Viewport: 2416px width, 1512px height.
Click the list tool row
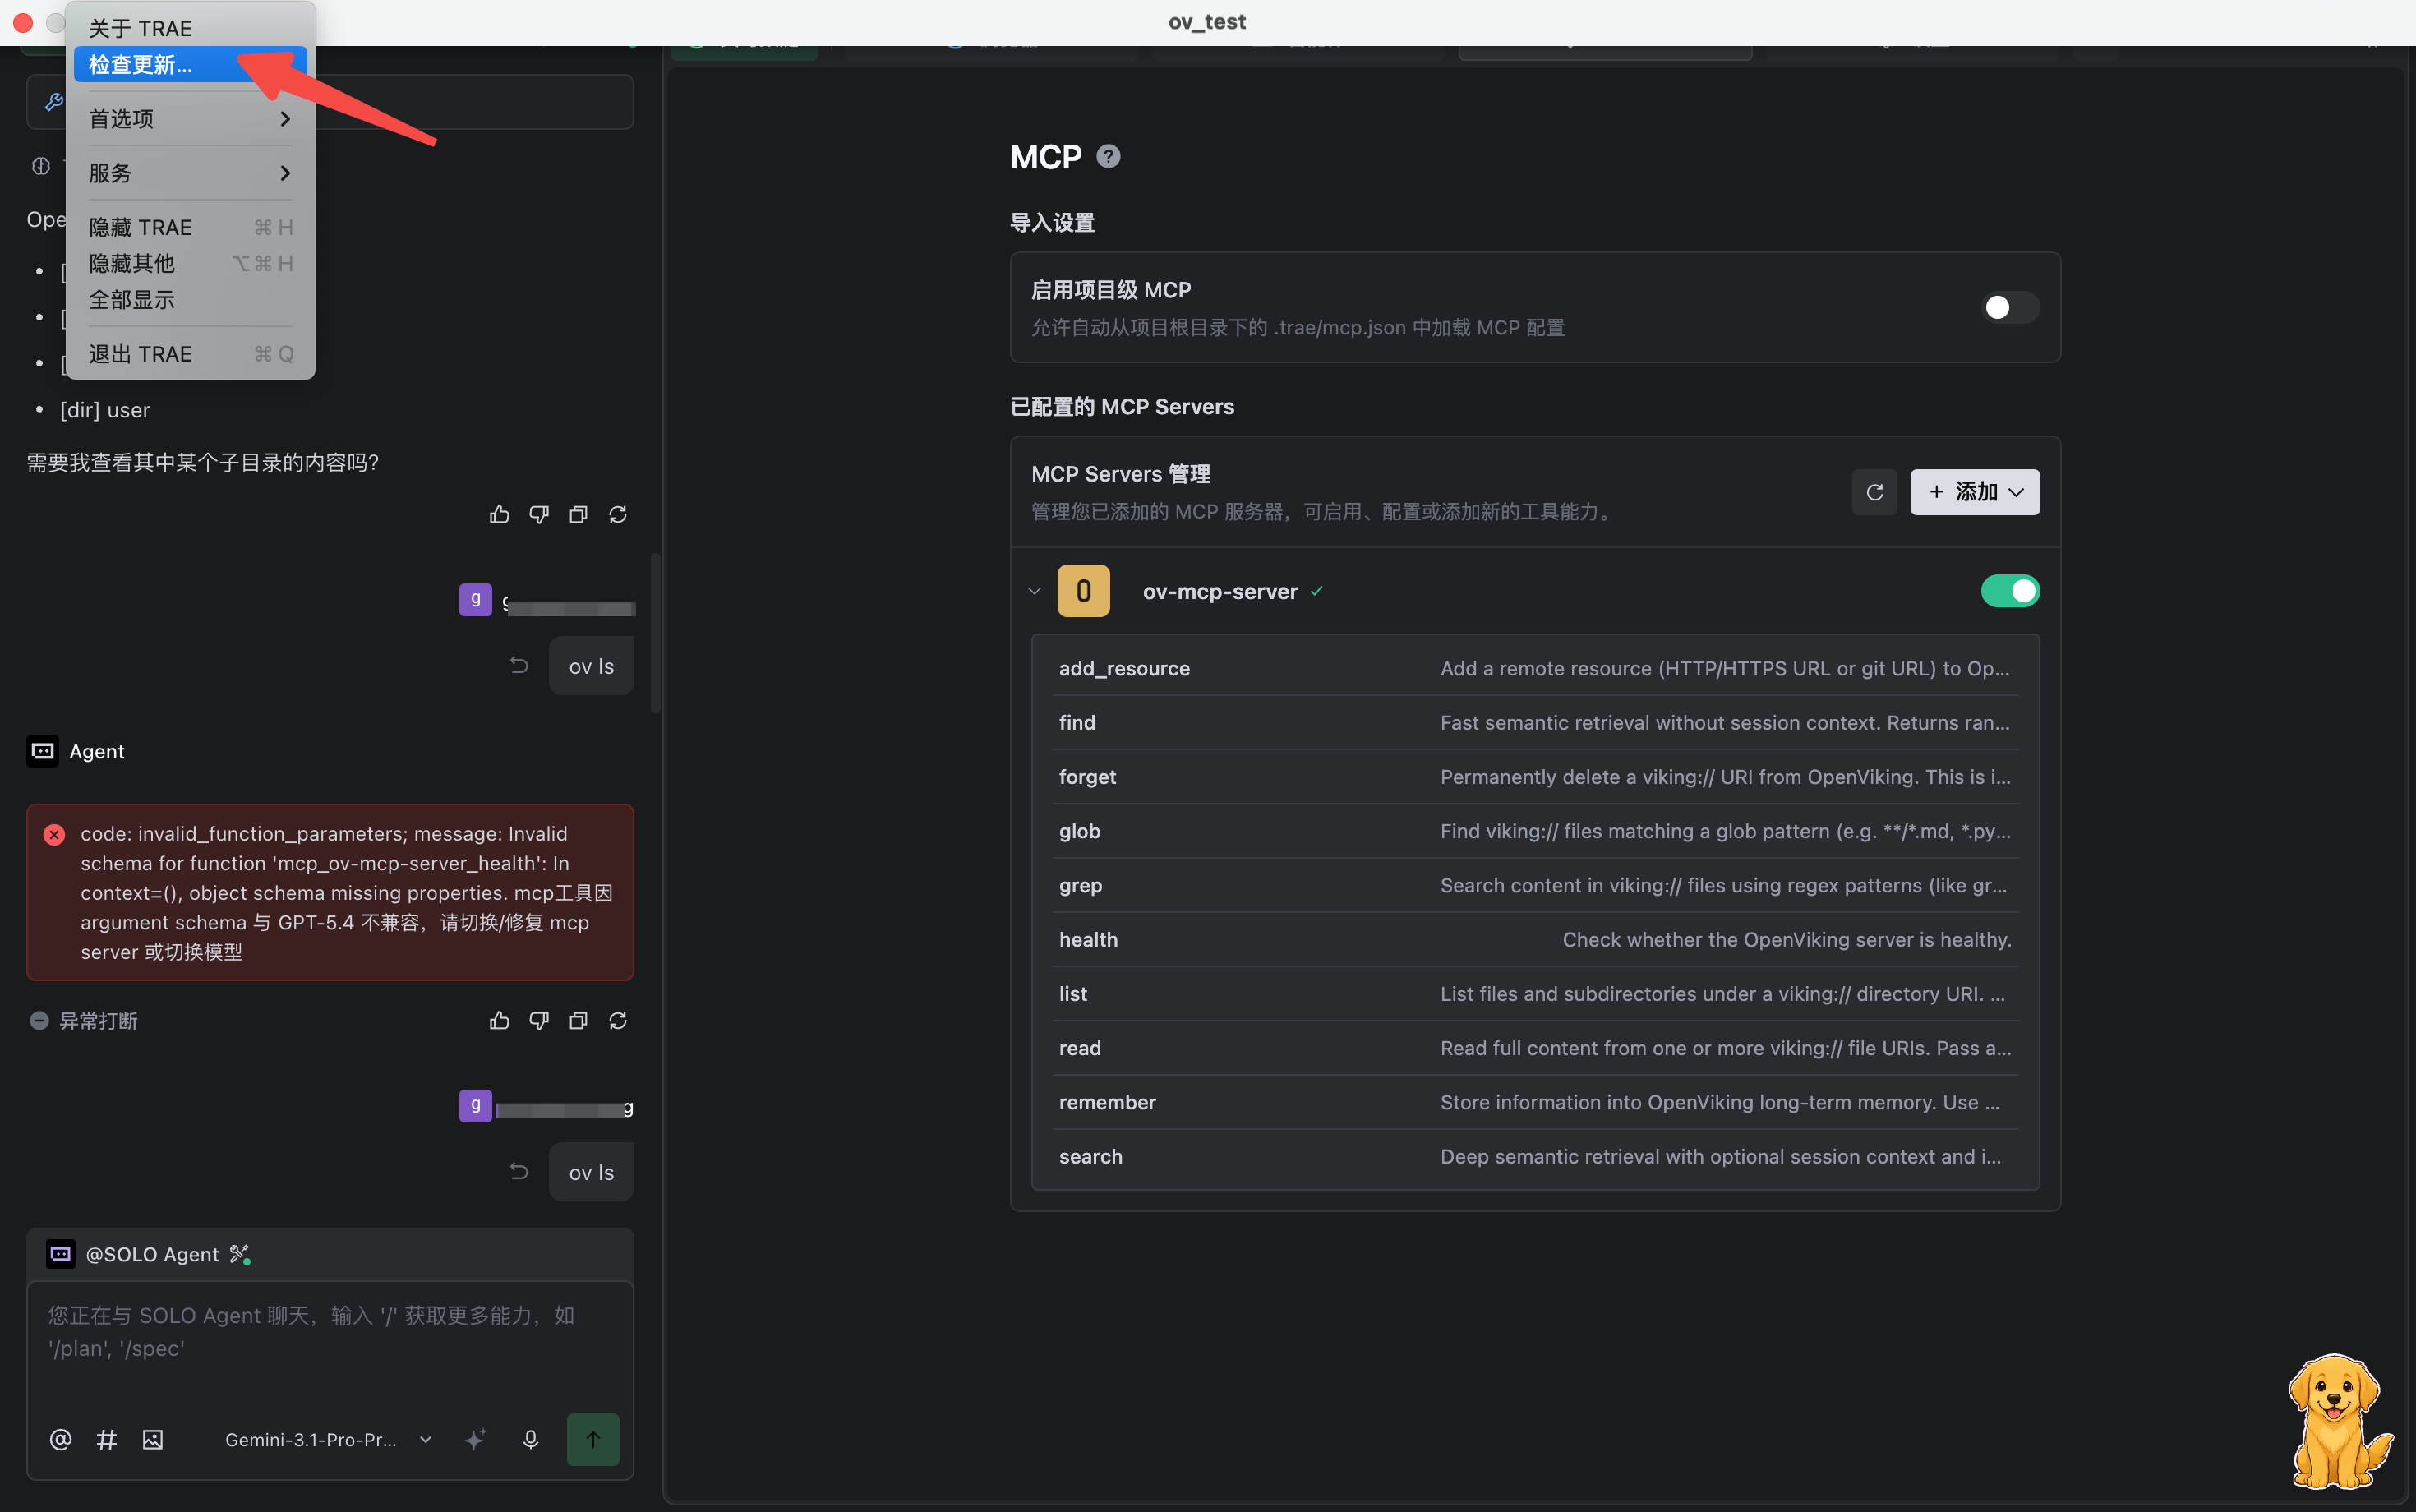(x=1535, y=993)
